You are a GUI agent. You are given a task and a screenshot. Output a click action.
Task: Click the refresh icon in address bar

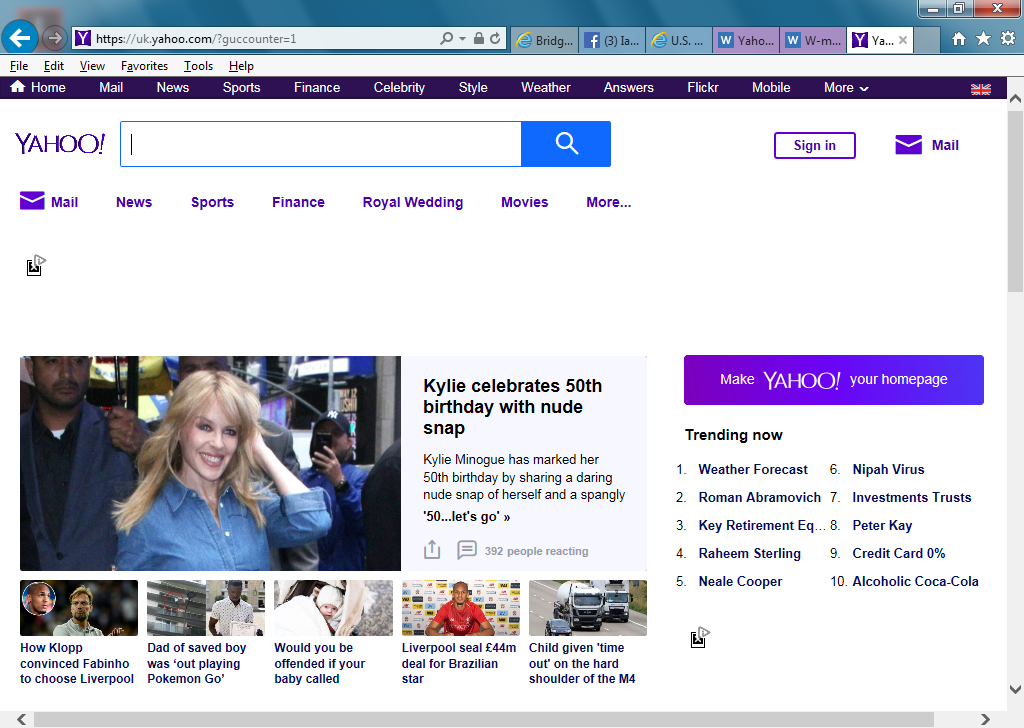pyautogui.click(x=495, y=39)
